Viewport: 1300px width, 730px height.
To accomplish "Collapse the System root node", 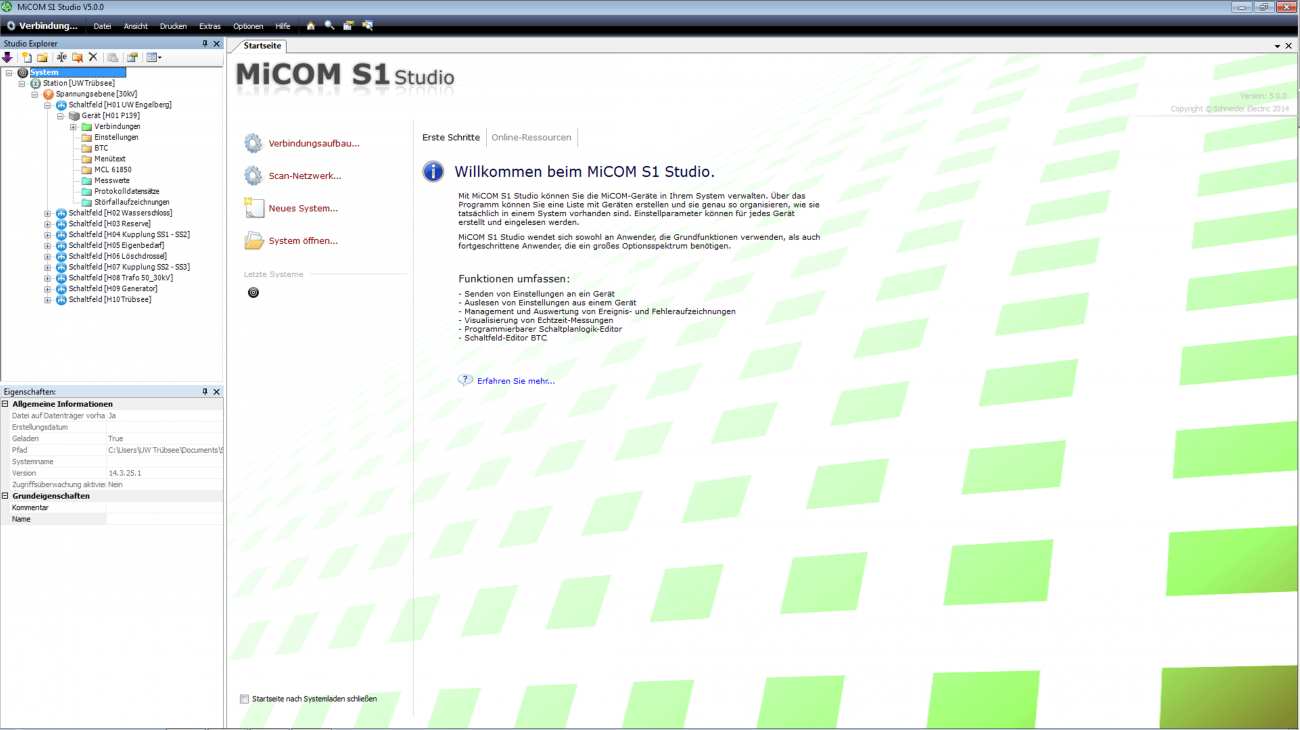I will pyautogui.click(x=9, y=72).
